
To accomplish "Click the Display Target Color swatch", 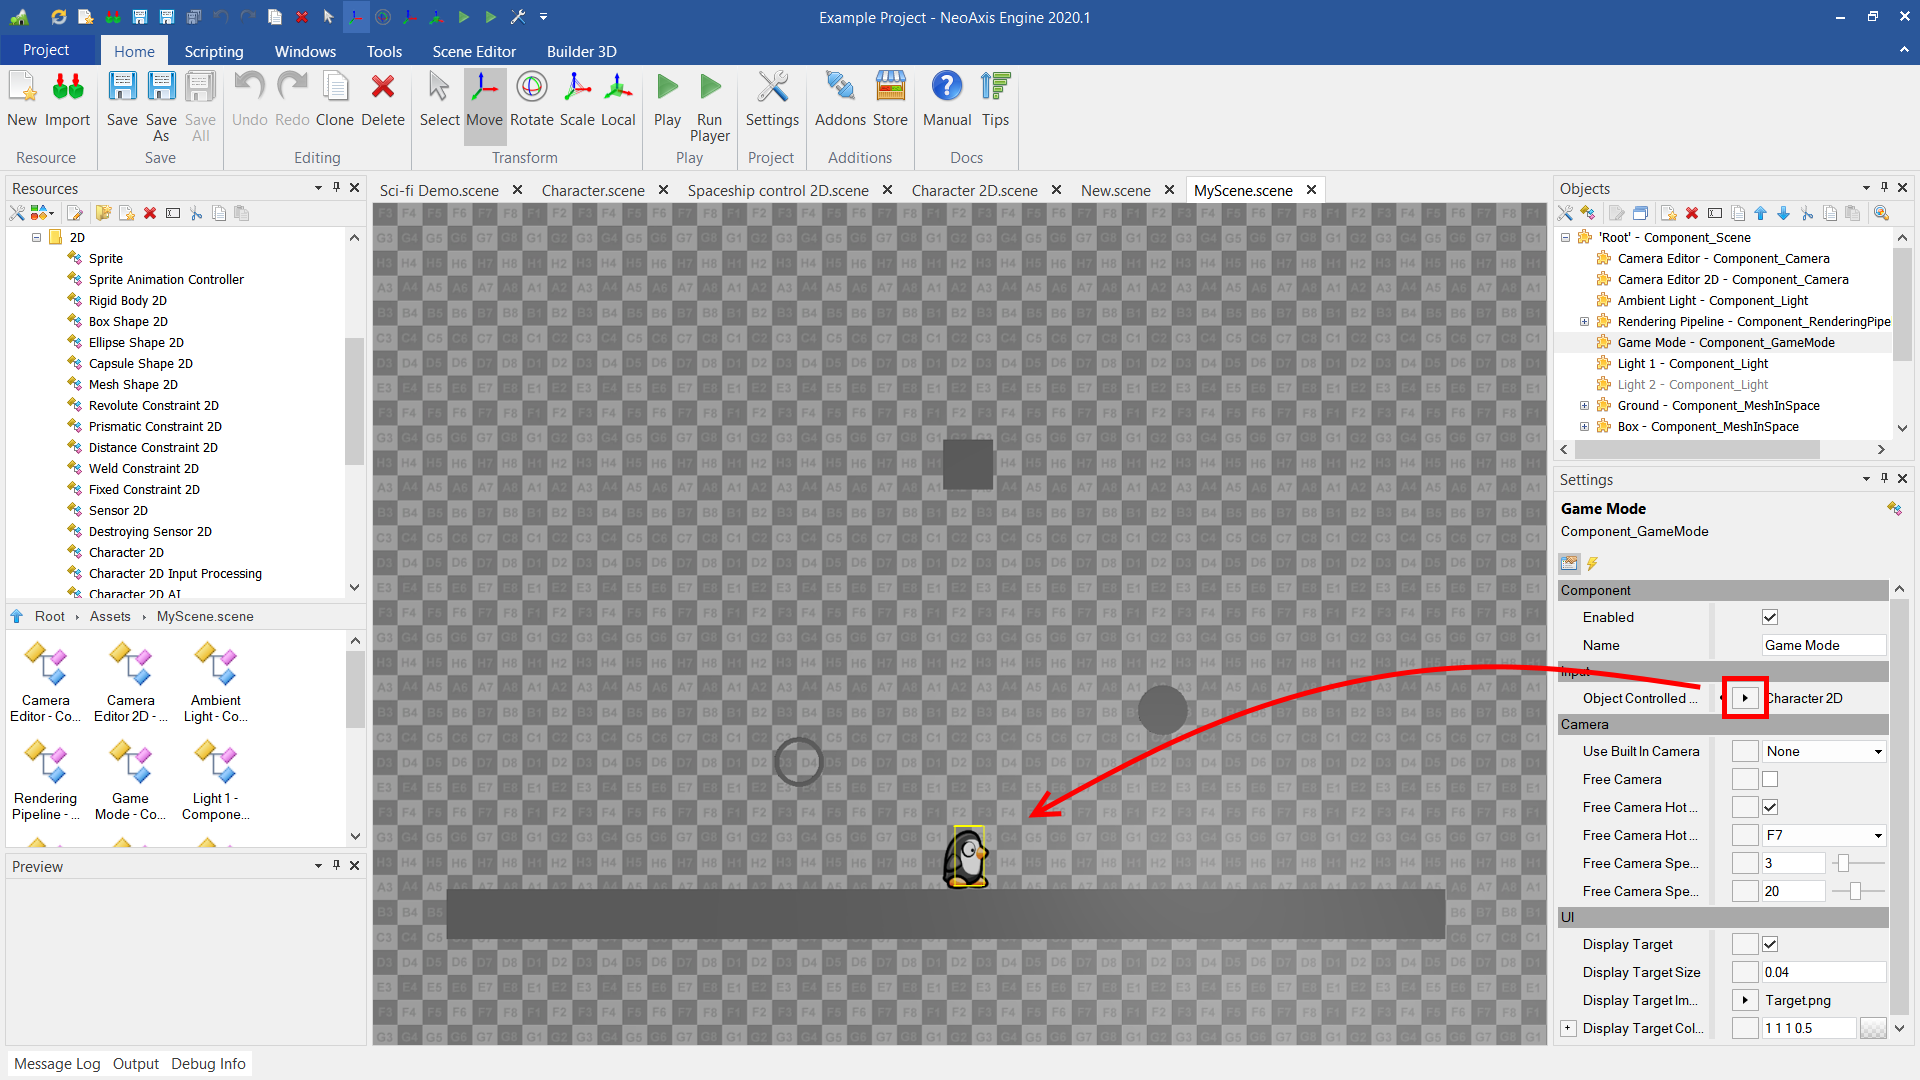I will (x=1872, y=1028).
